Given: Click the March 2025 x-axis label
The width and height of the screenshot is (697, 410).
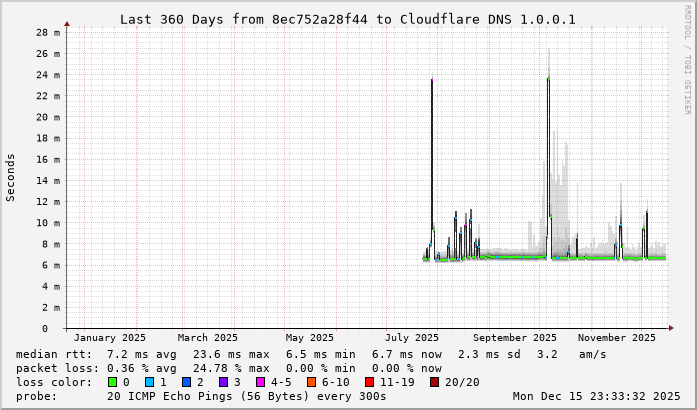Looking at the screenshot, I should pyautogui.click(x=208, y=338).
